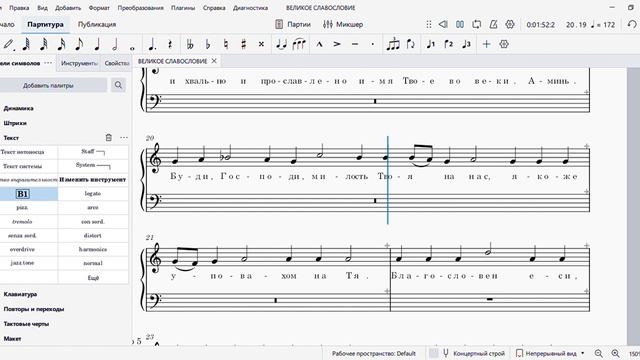Add a slur
Image resolution: width=640 pixels, height=360 pixels.
pyautogui.click(x=299, y=44)
